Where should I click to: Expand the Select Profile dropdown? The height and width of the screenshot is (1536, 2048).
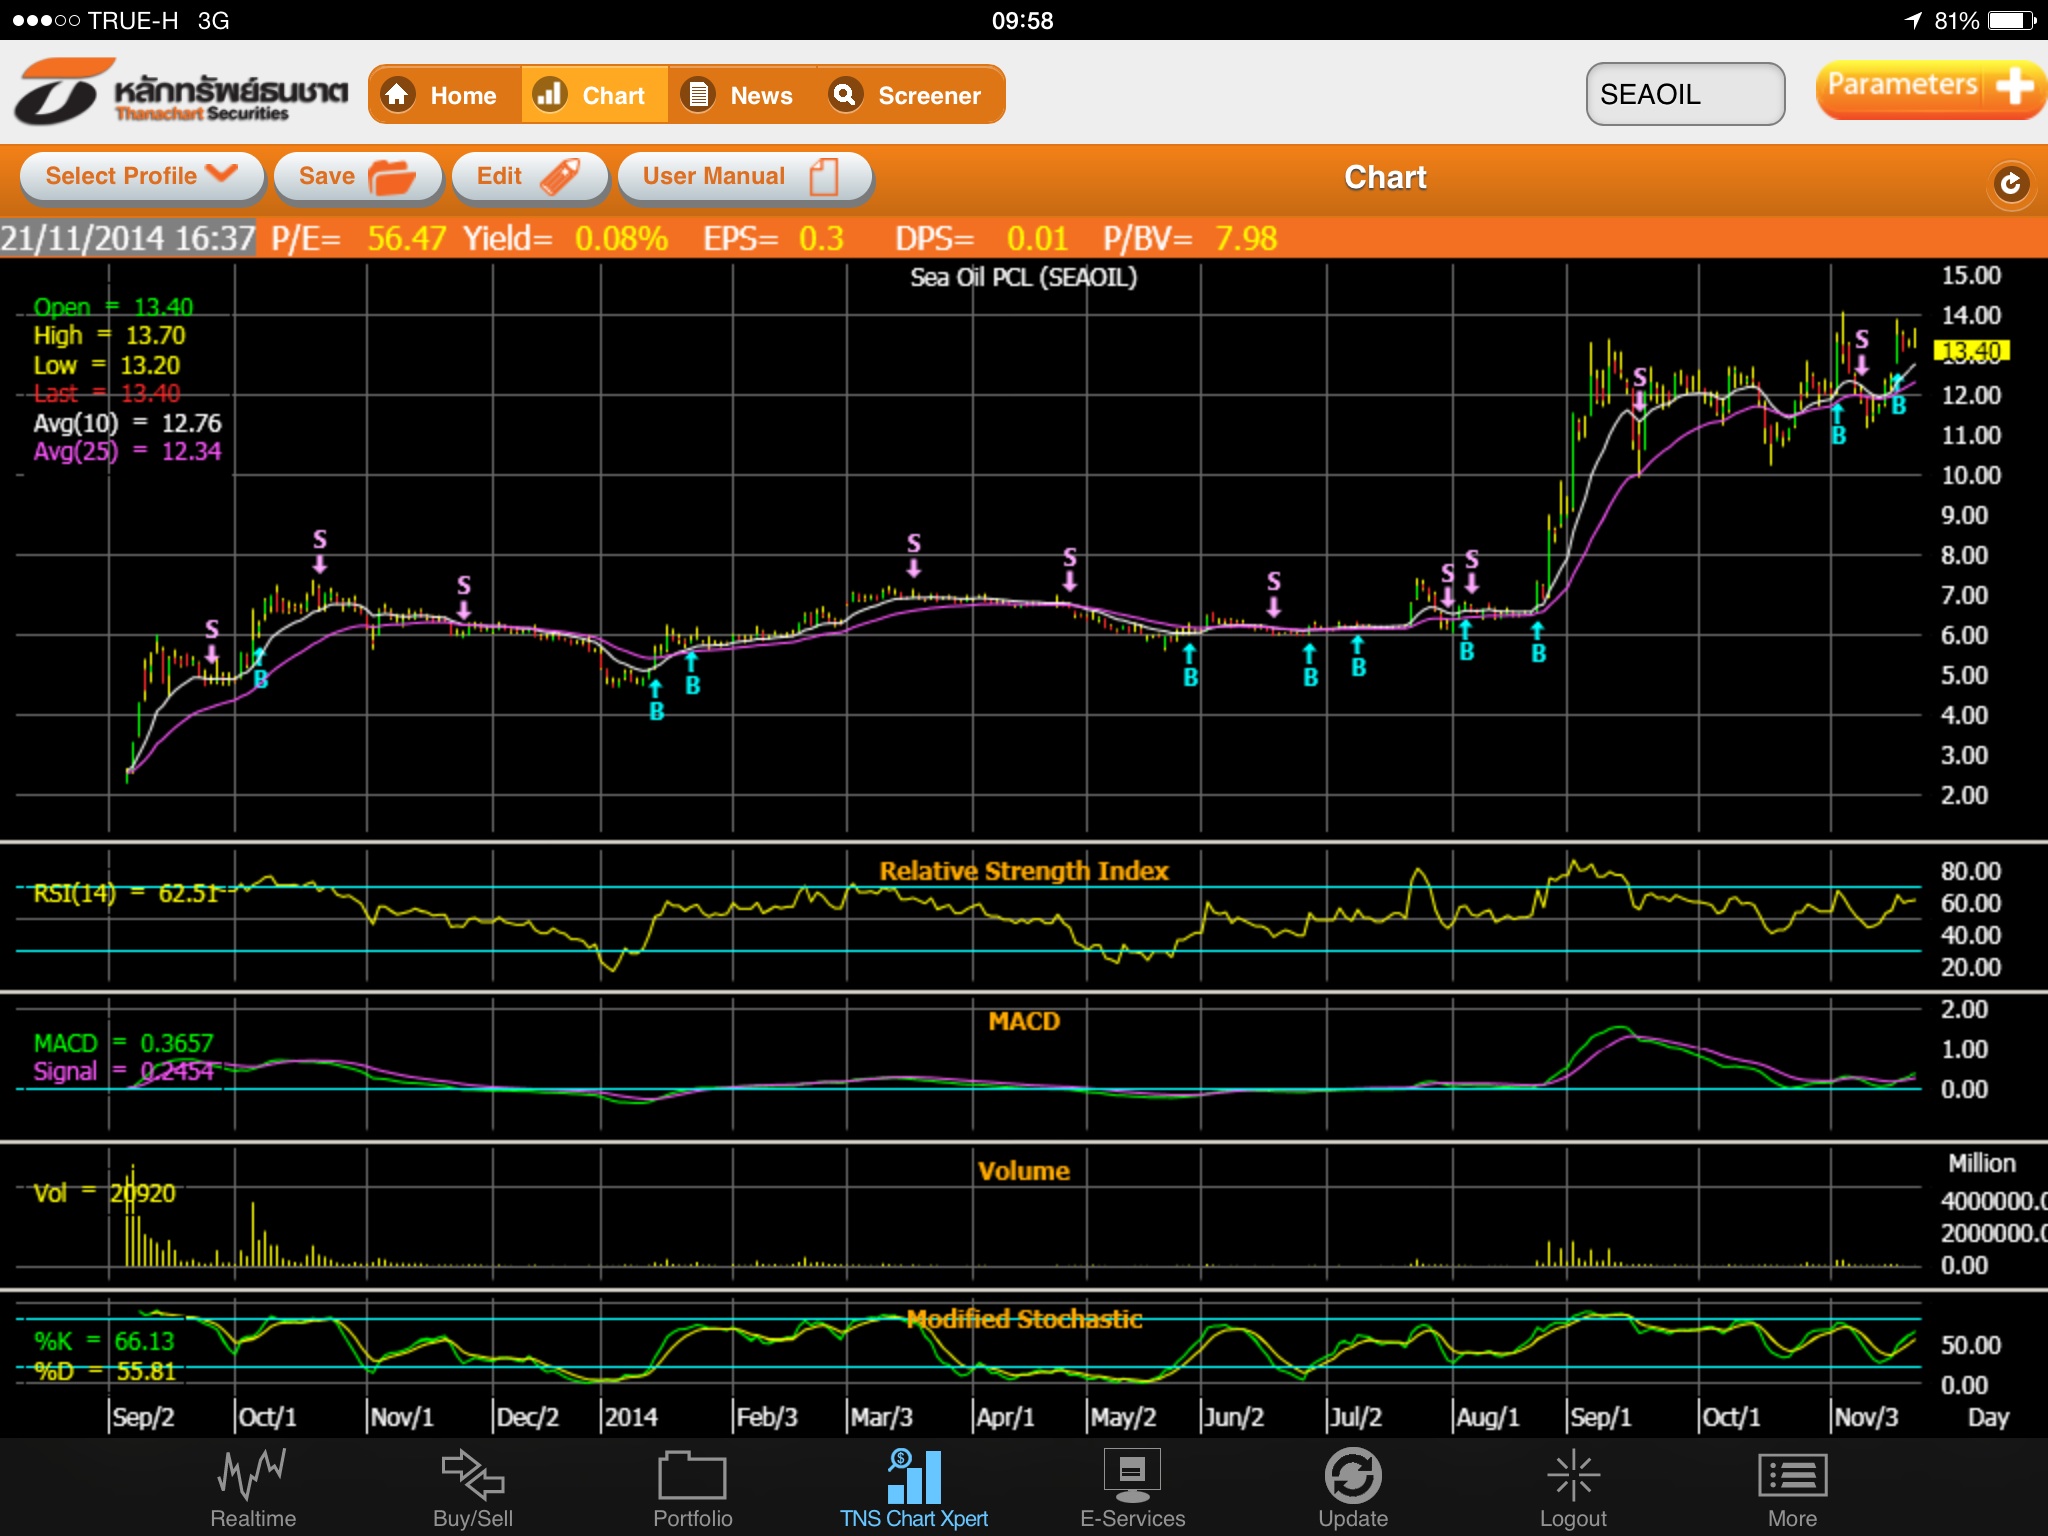coord(142,177)
